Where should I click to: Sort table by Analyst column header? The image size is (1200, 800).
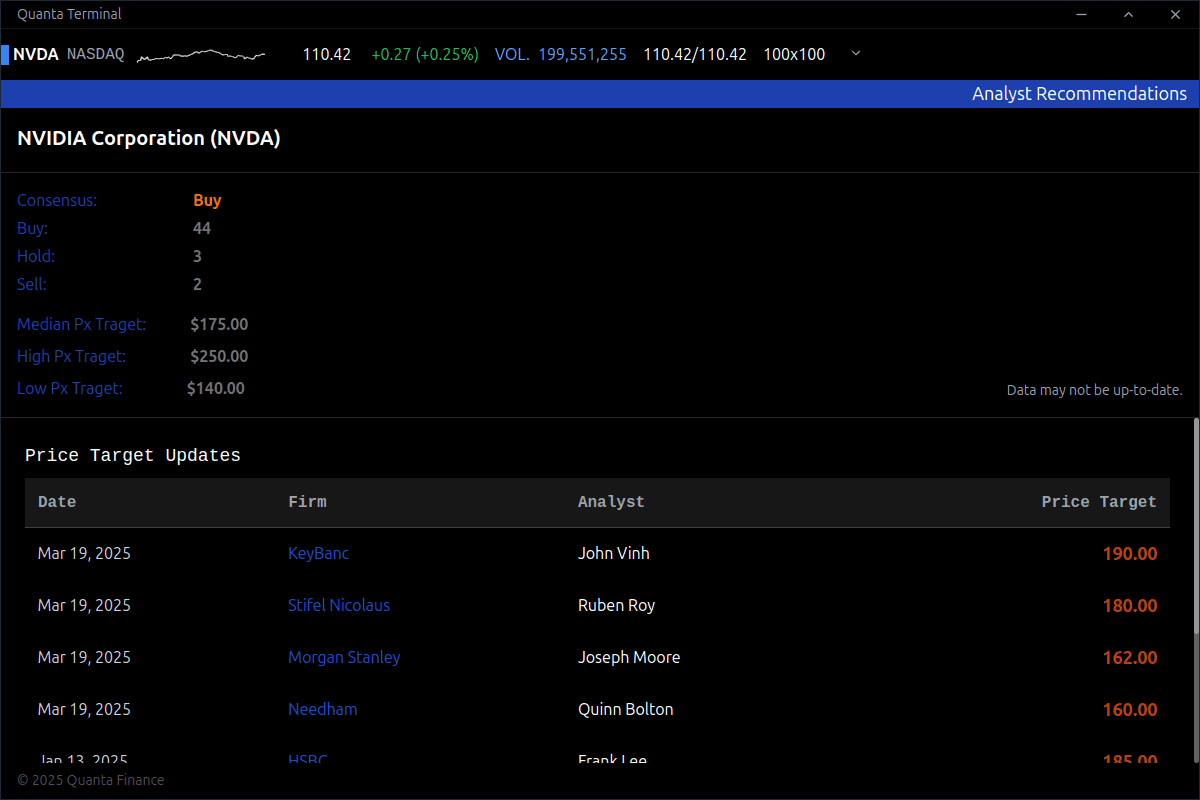click(611, 502)
